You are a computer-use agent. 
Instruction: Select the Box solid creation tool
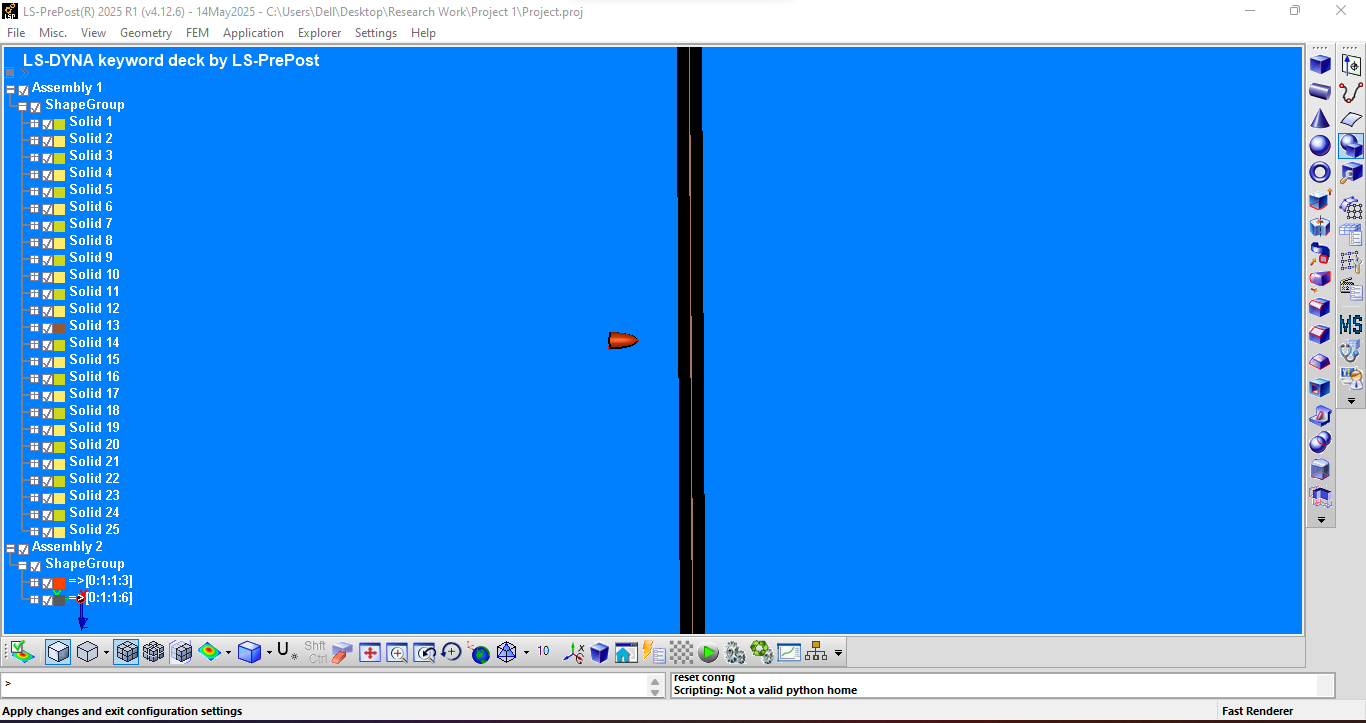[x=1320, y=64]
